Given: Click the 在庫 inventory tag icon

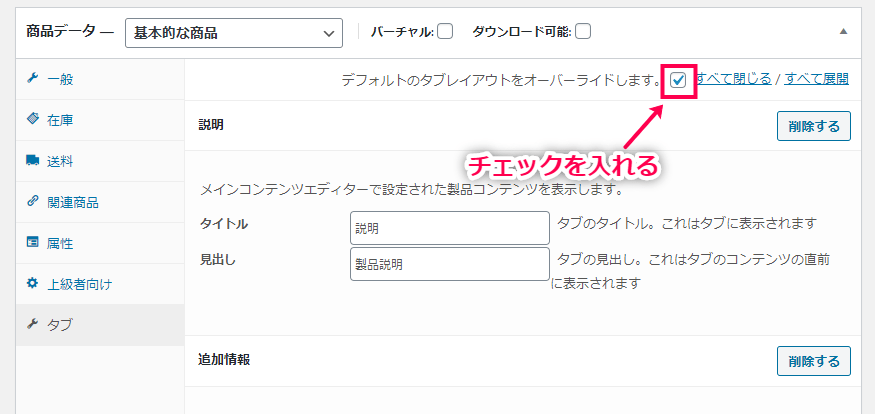Looking at the screenshot, I should click(x=32, y=119).
